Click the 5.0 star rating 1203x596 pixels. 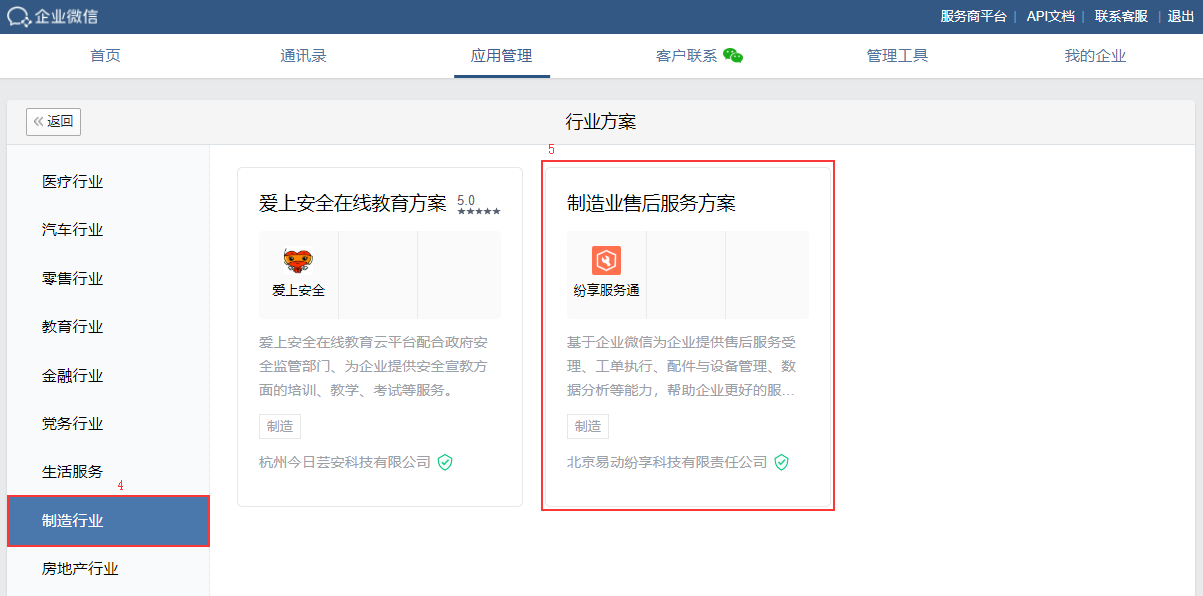pyautogui.click(x=479, y=205)
